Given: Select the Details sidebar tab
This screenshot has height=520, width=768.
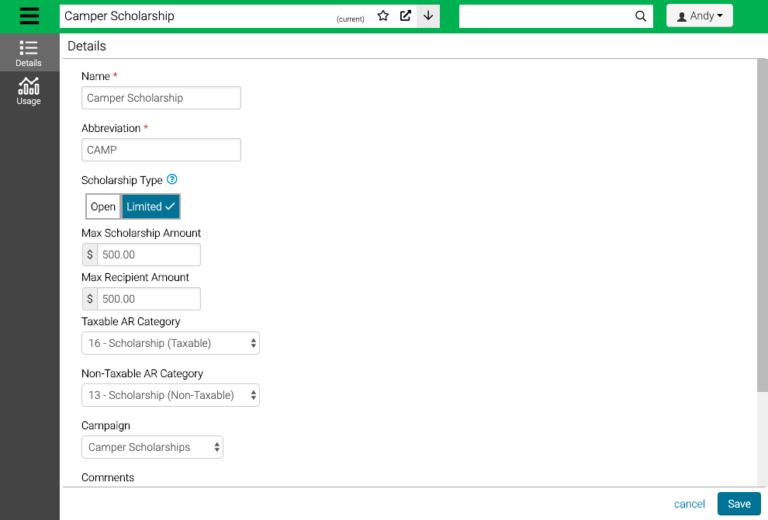Looking at the screenshot, I should click(x=29, y=54).
